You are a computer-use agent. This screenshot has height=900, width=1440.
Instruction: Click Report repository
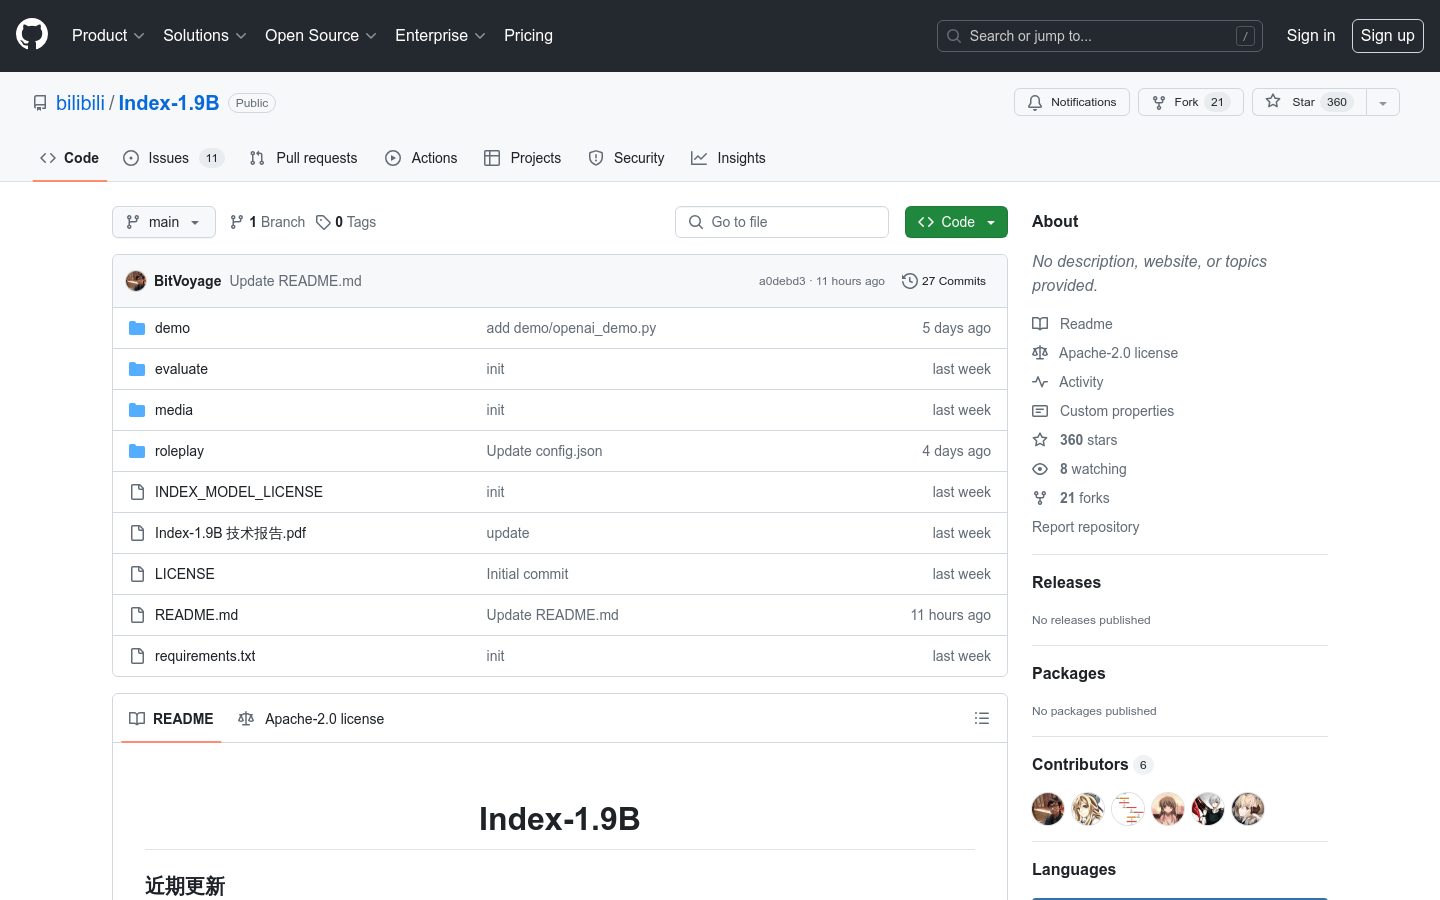pyautogui.click(x=1085, y=527)
